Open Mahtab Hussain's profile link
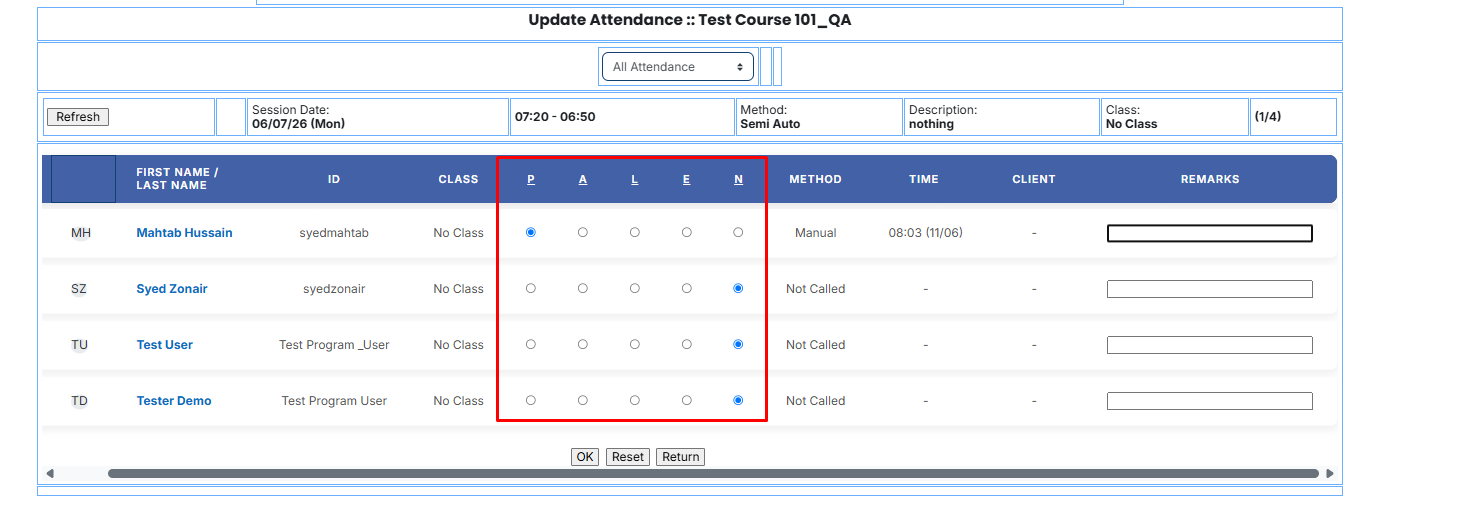The height and width of the screenshot is (505, 1465). pyautogui.click(x=184, y=233)
